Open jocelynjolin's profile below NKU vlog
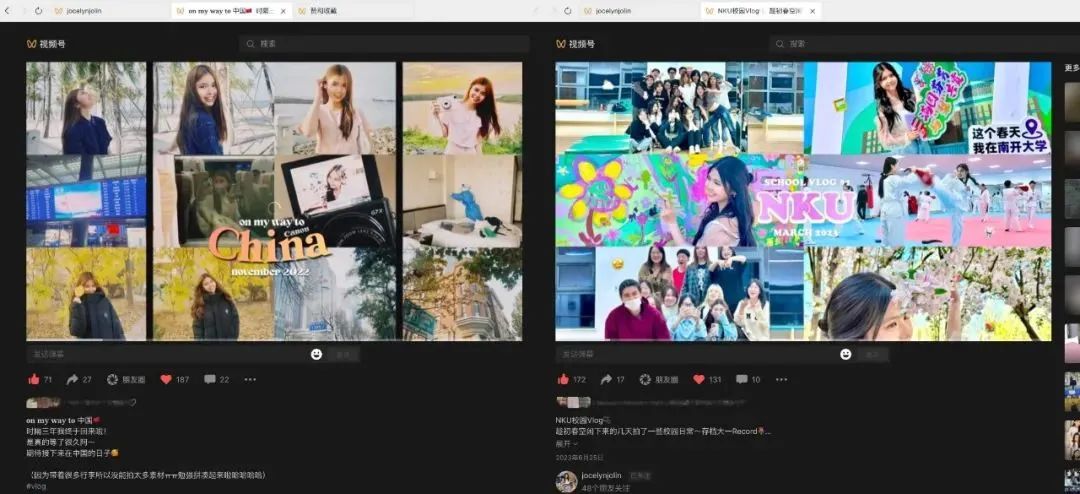The width and height of the screenshot is (1080, 494). click(x=566, y=480)
